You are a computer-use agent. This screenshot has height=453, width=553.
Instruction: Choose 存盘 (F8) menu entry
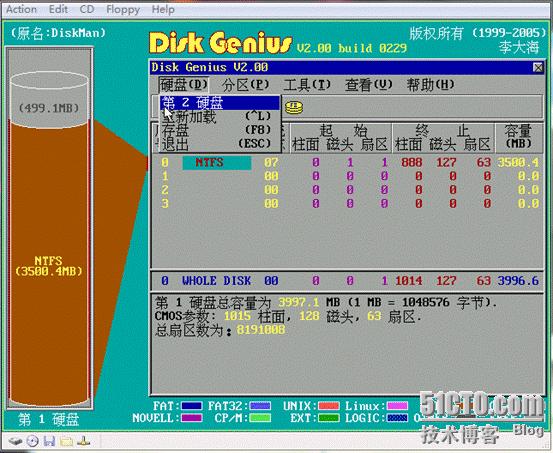(x=220, y=130)
